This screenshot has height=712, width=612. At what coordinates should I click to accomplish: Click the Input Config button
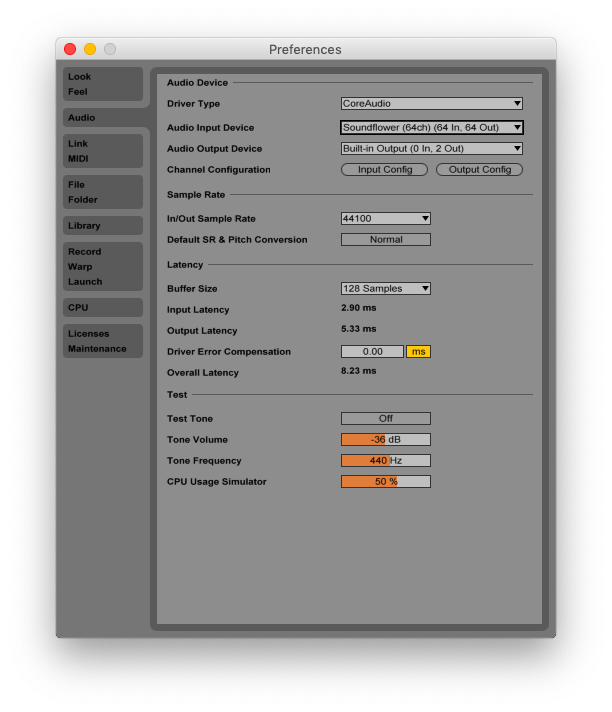point(385,169)
